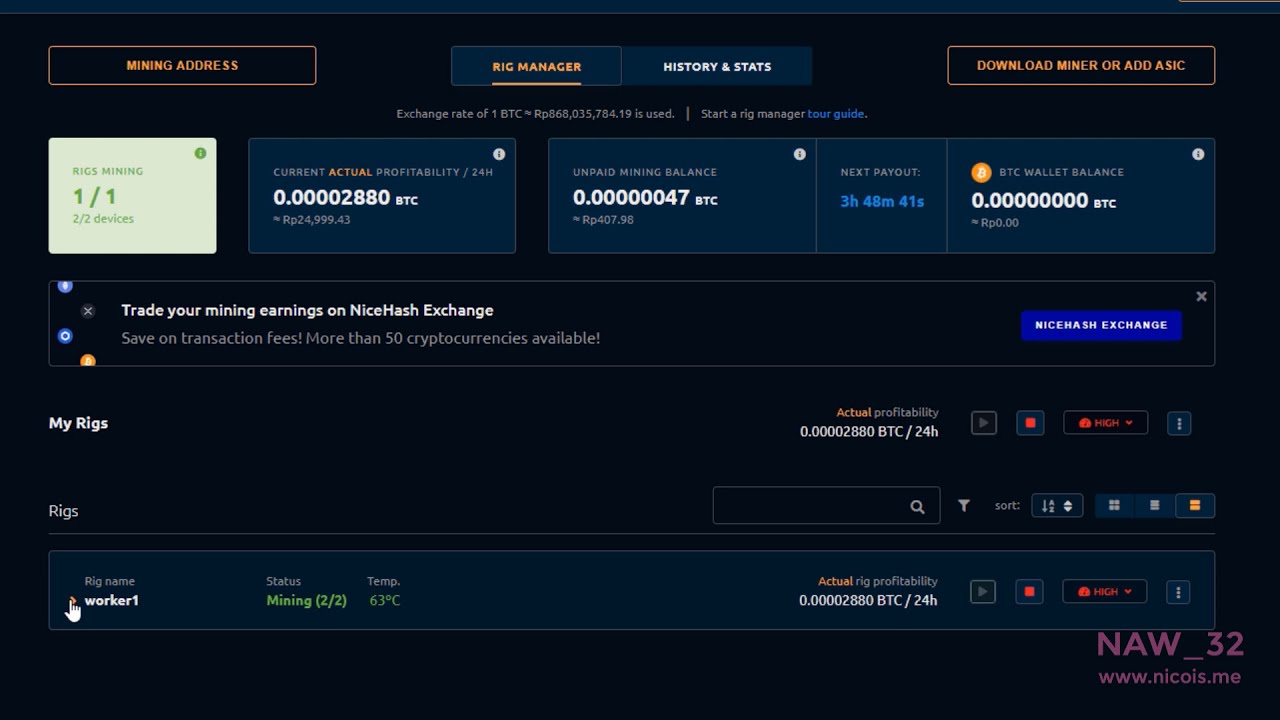This screenshot has height=720, width=1280.
Task: Open the NiceHash Exchange button
Action: point(1101,325)
